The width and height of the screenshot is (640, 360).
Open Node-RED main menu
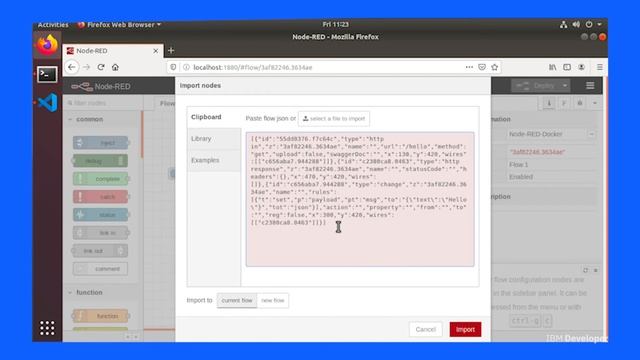pyautogui.click(x=590, y=86)
